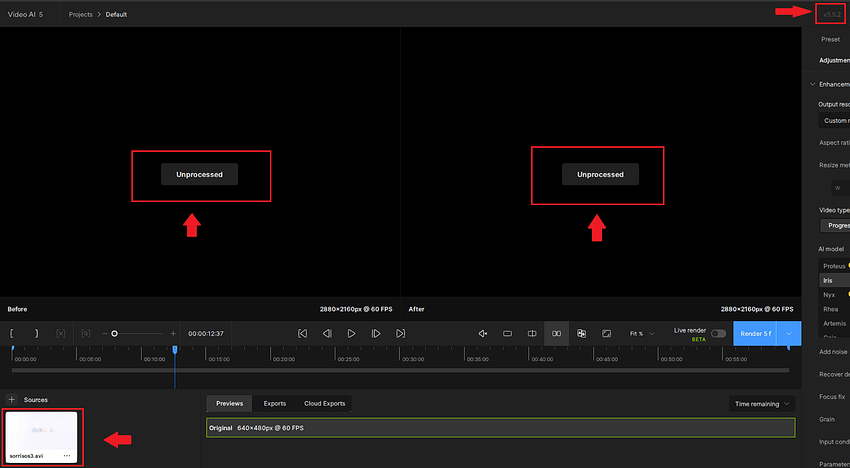The height and width of the screenshot is (468, 850).
Task: Select the side-by-side comparison view icon
Action: (x=557, y=333)
